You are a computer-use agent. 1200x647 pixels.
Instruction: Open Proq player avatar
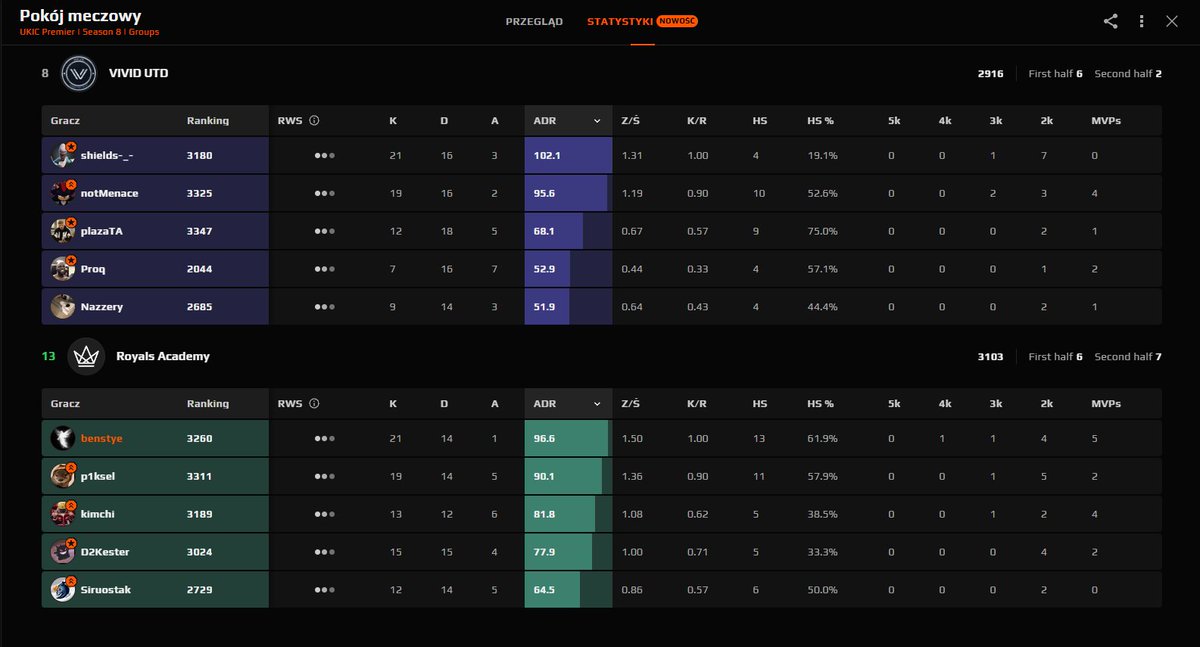63,269
